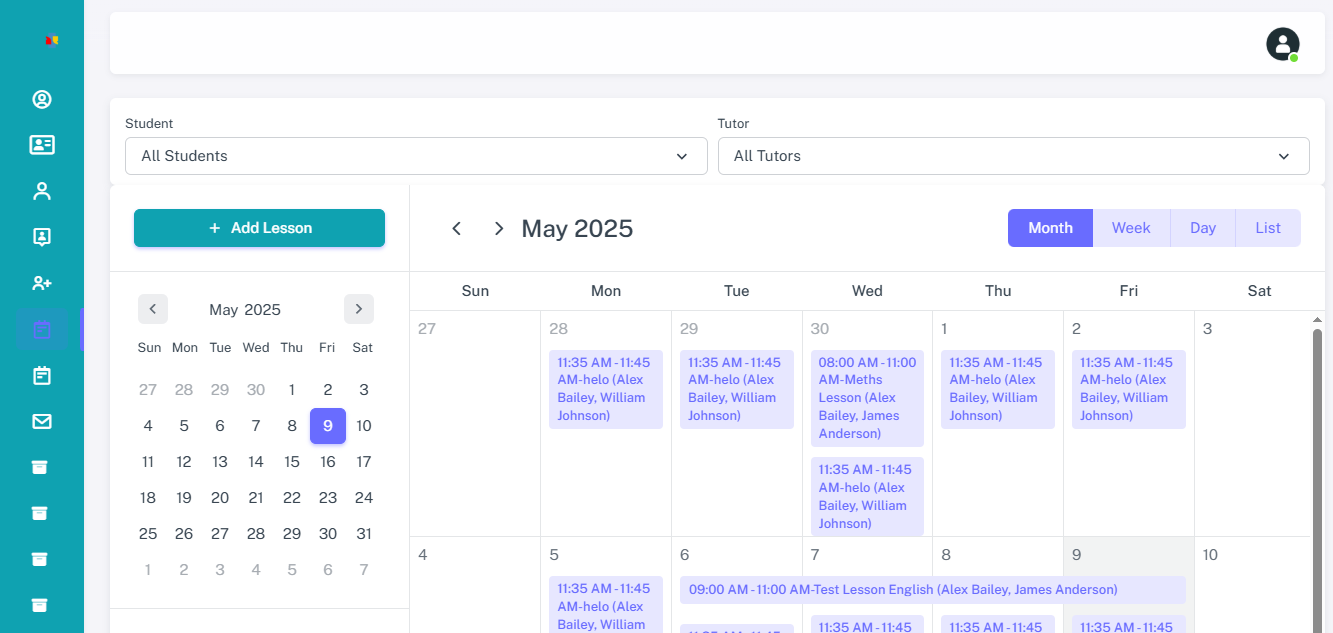Click the highlighted calendar sidebar icon
Image resolution: width=1333 pixels, height=633 pixels.
click(42, 329)
